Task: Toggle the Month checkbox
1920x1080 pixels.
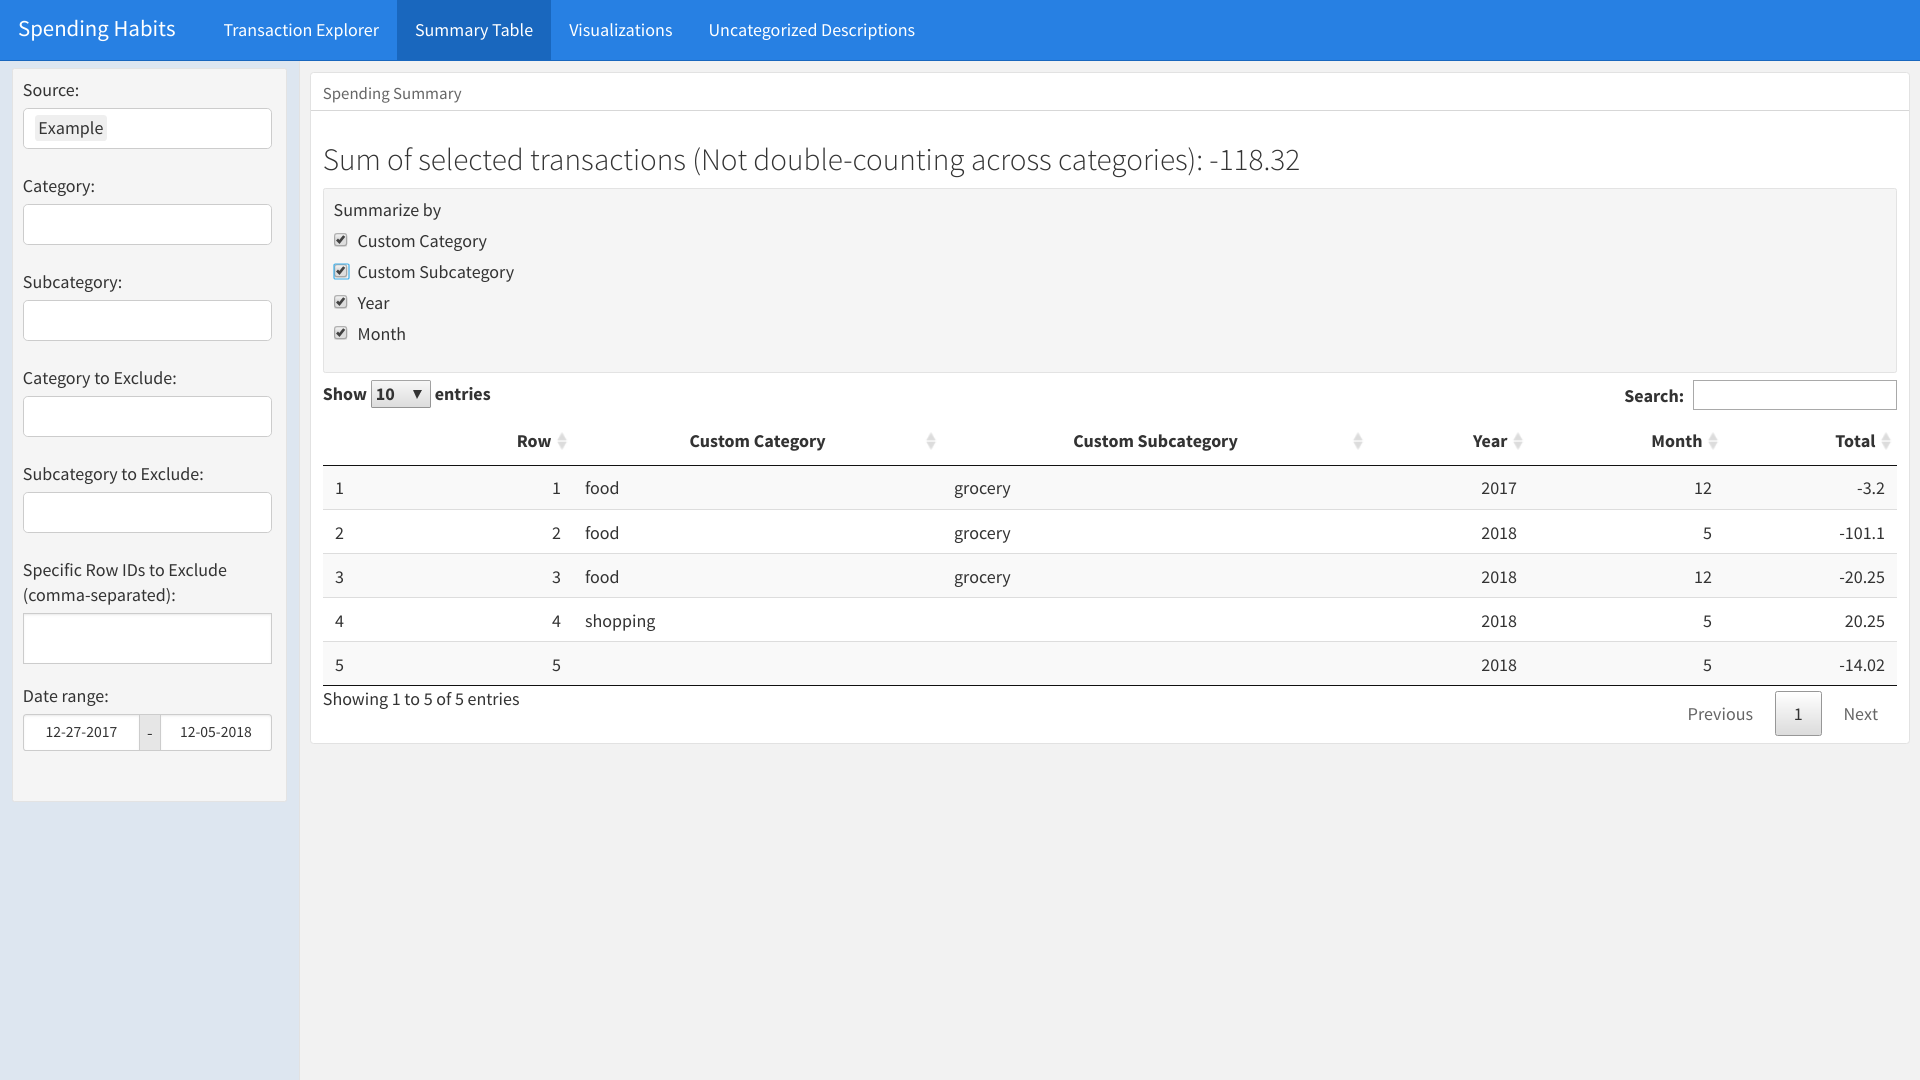Action: 341,333
